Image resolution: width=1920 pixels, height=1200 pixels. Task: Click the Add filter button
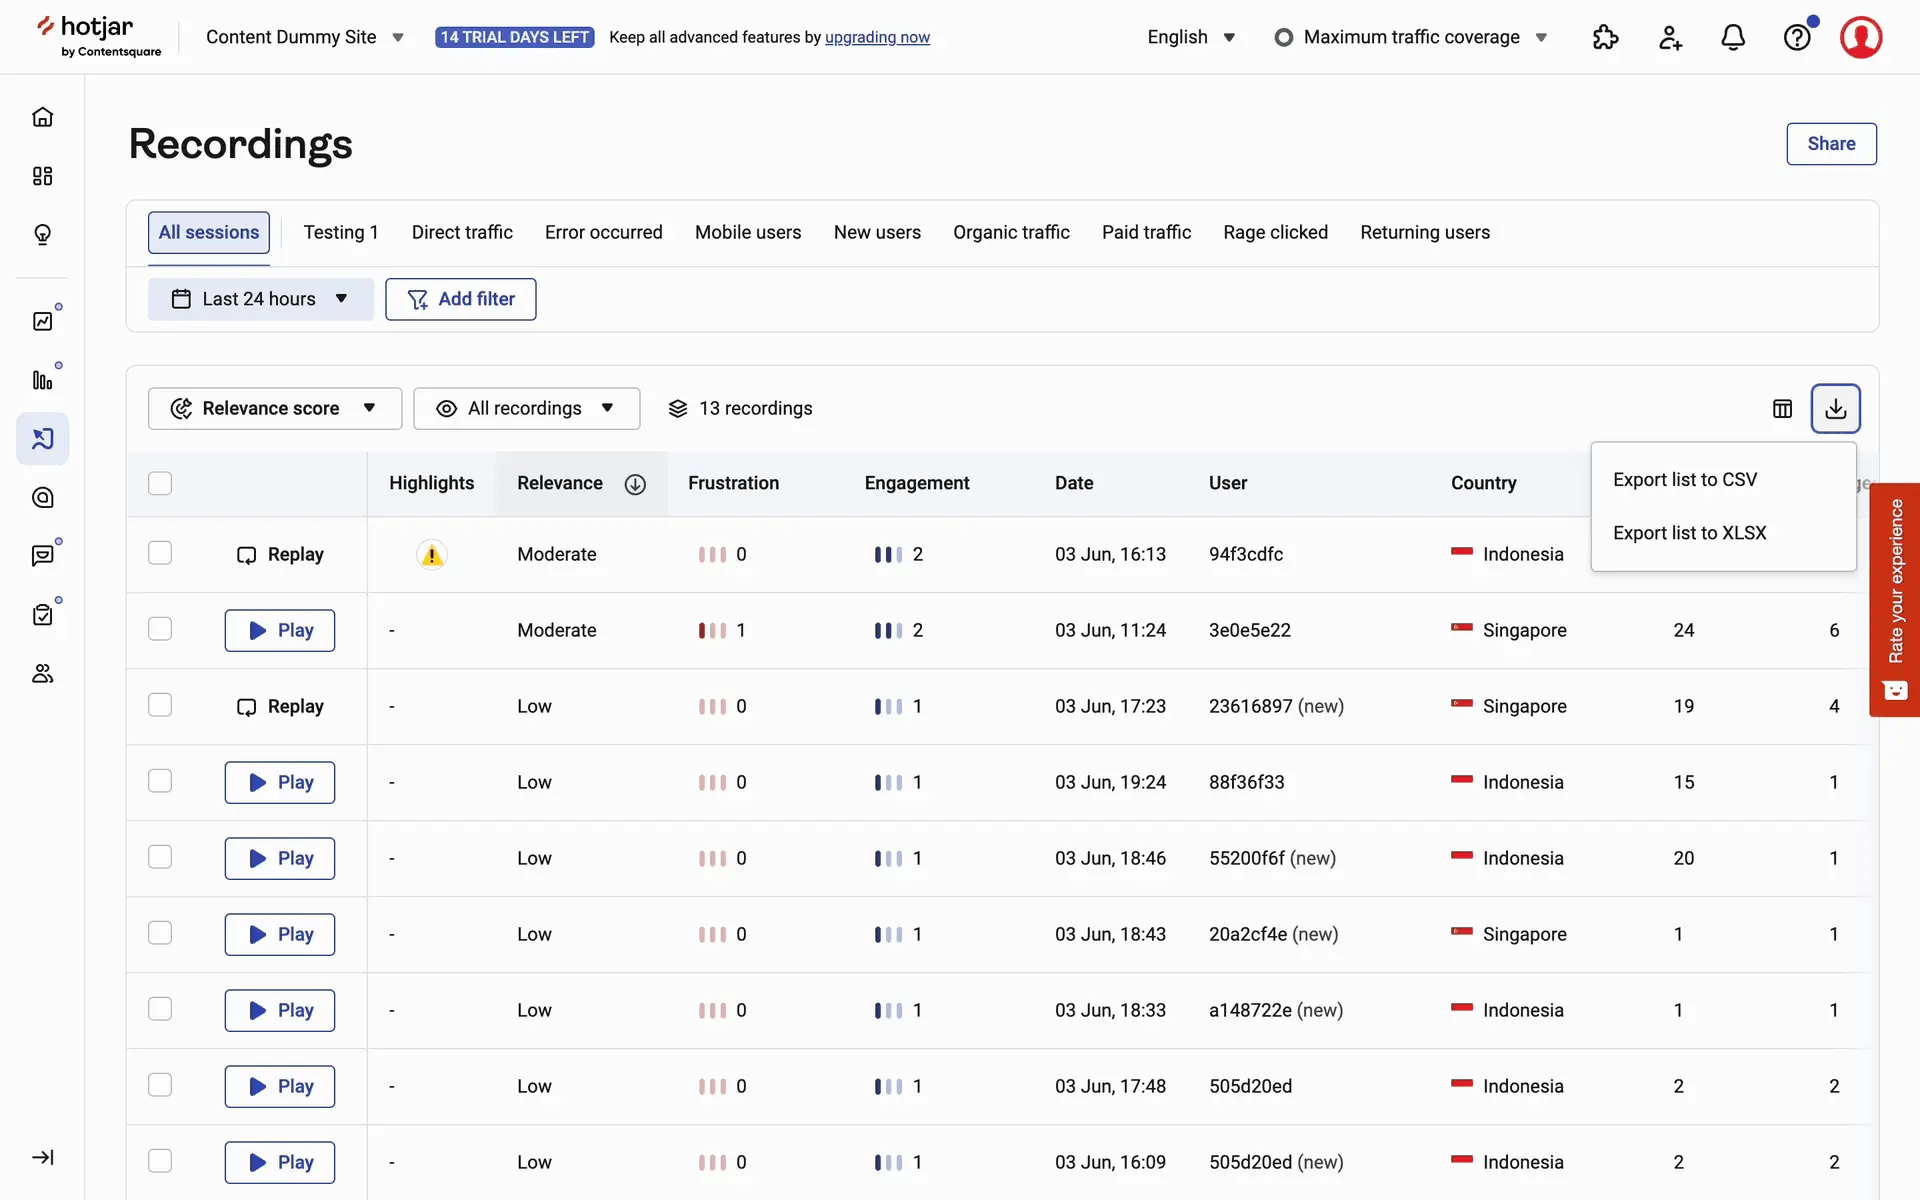click(x=460, y=299)
